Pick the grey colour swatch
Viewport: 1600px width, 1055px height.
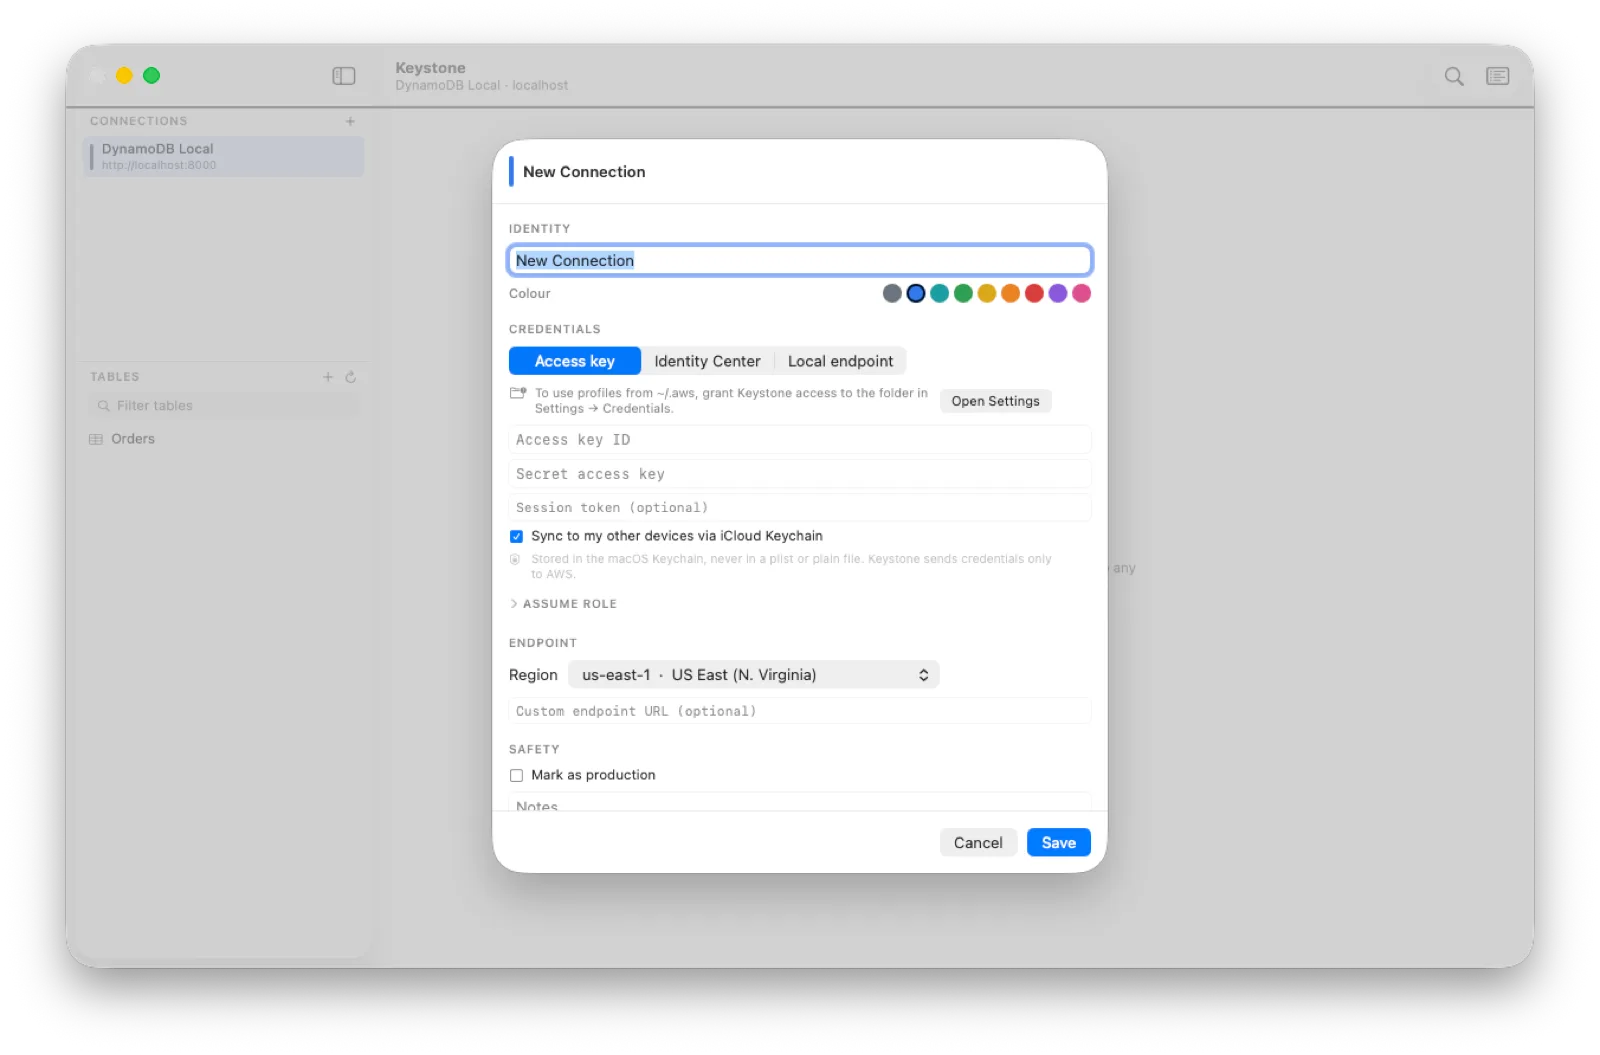(892, 293)
